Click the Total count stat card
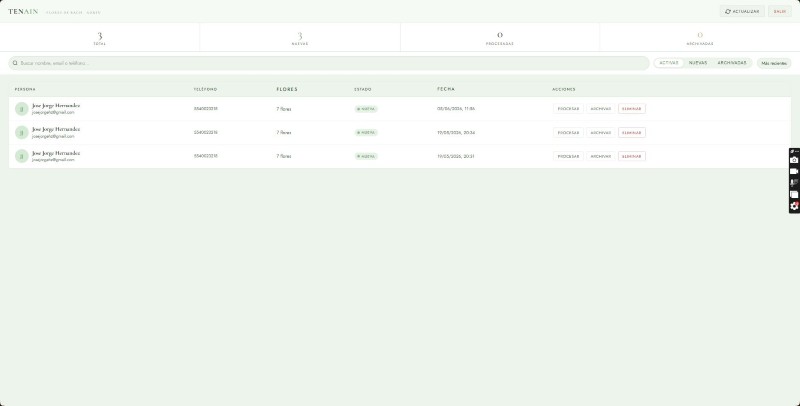This screenshot has height=406, width=800. (x=100, y=37)
